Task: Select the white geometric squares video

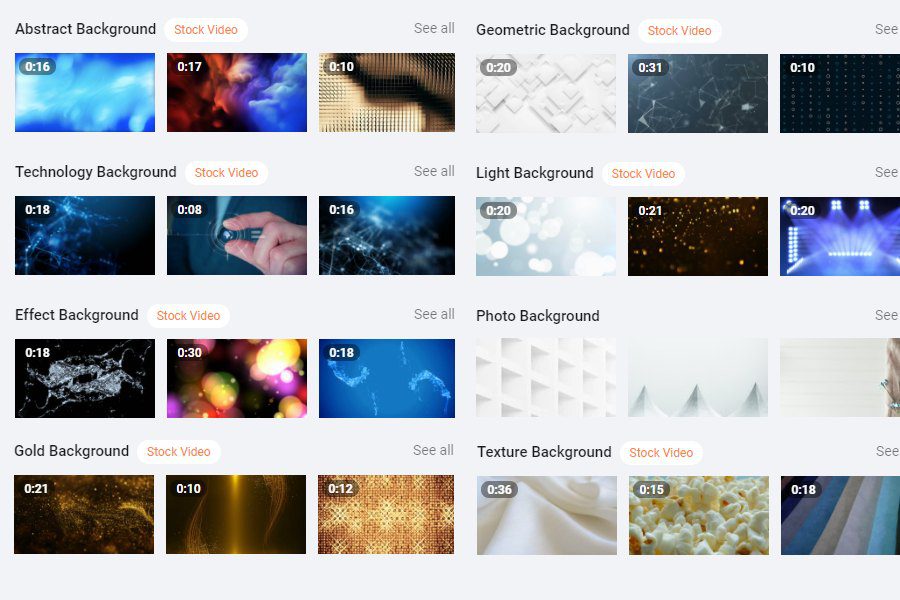Action: pyautogui.click(x=546, y=94)
